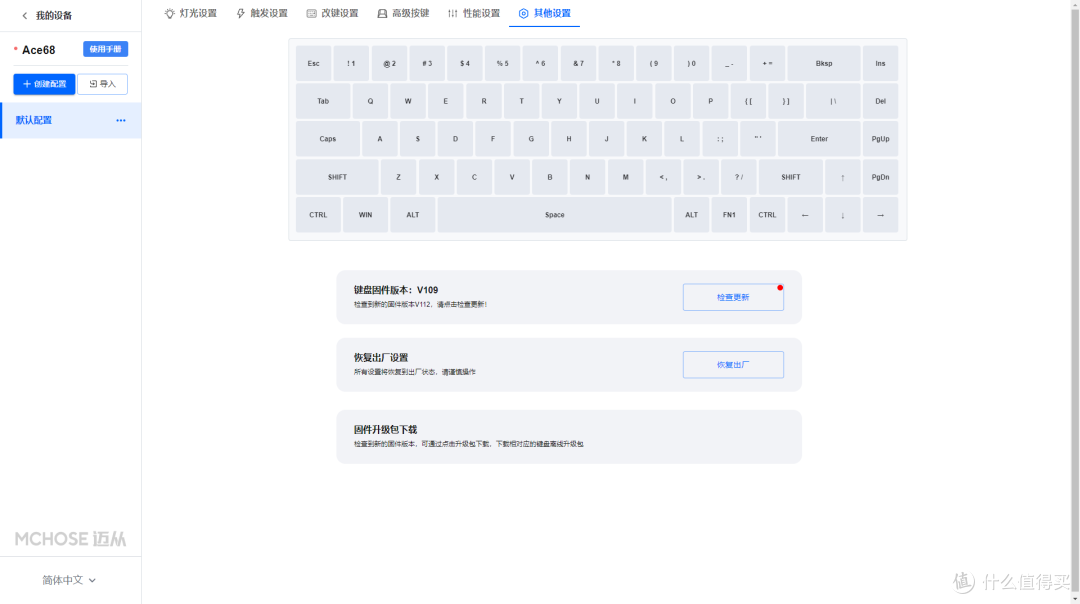Switch to 改键设置 tab
The height and width of the screenshot is (604, 1080).
[332, 13]
